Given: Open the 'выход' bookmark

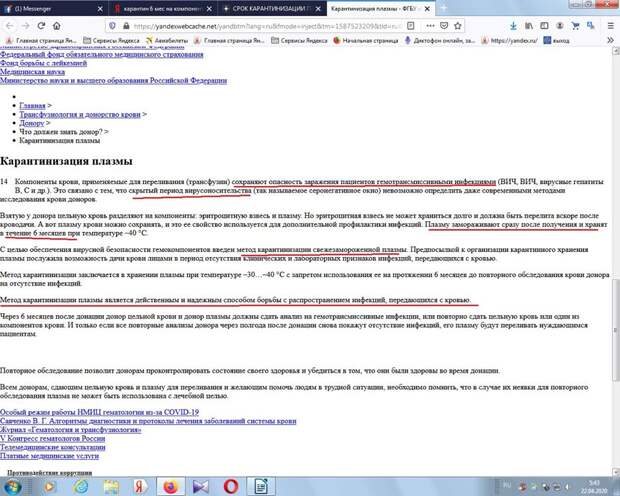Looking at the screenshot, I should click(556, 40).
